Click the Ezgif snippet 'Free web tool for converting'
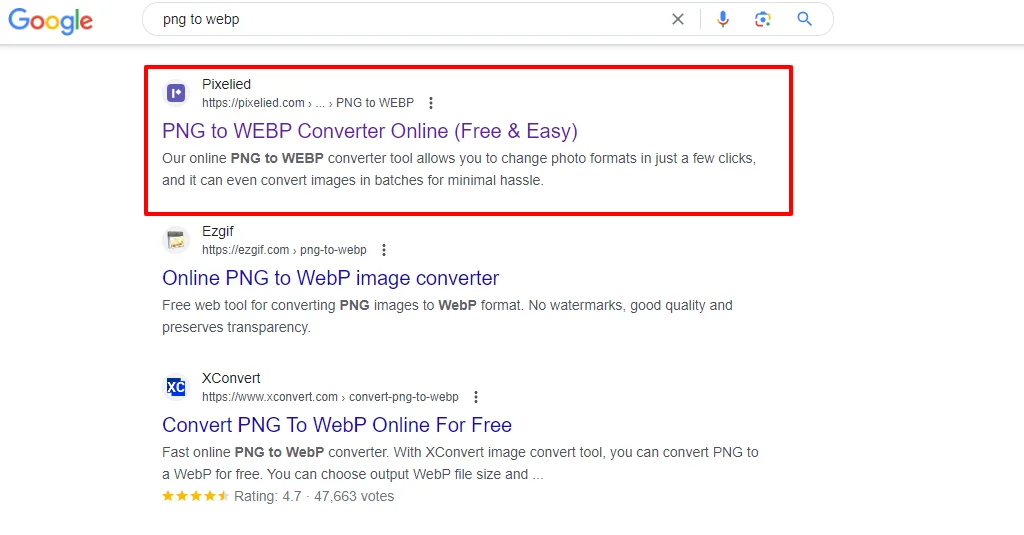Viewport: 1024px width, 535px height. coord(447,316)
